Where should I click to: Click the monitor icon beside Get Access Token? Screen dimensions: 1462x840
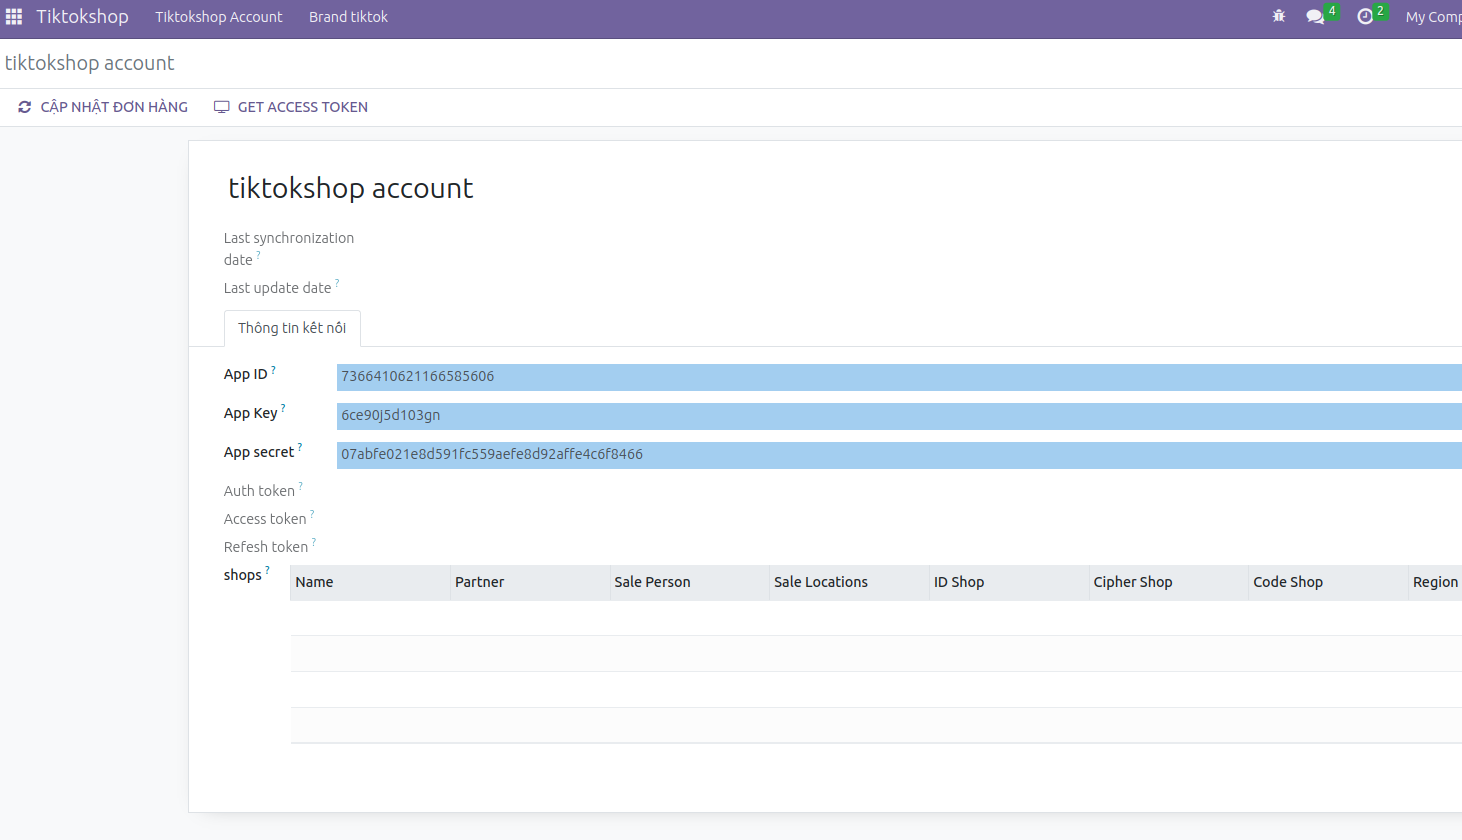[222, 107]
